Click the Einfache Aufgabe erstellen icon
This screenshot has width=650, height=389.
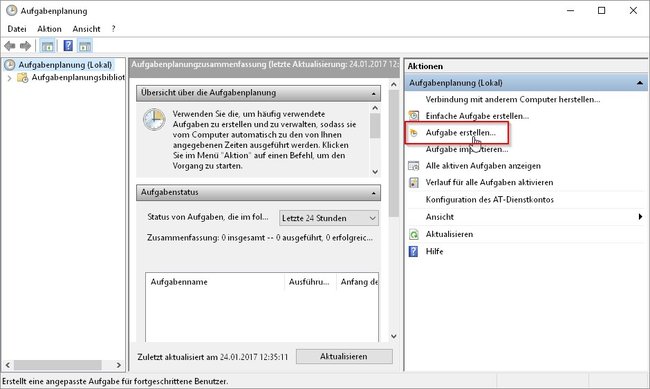pyautogui.click(x=414, y=116)
